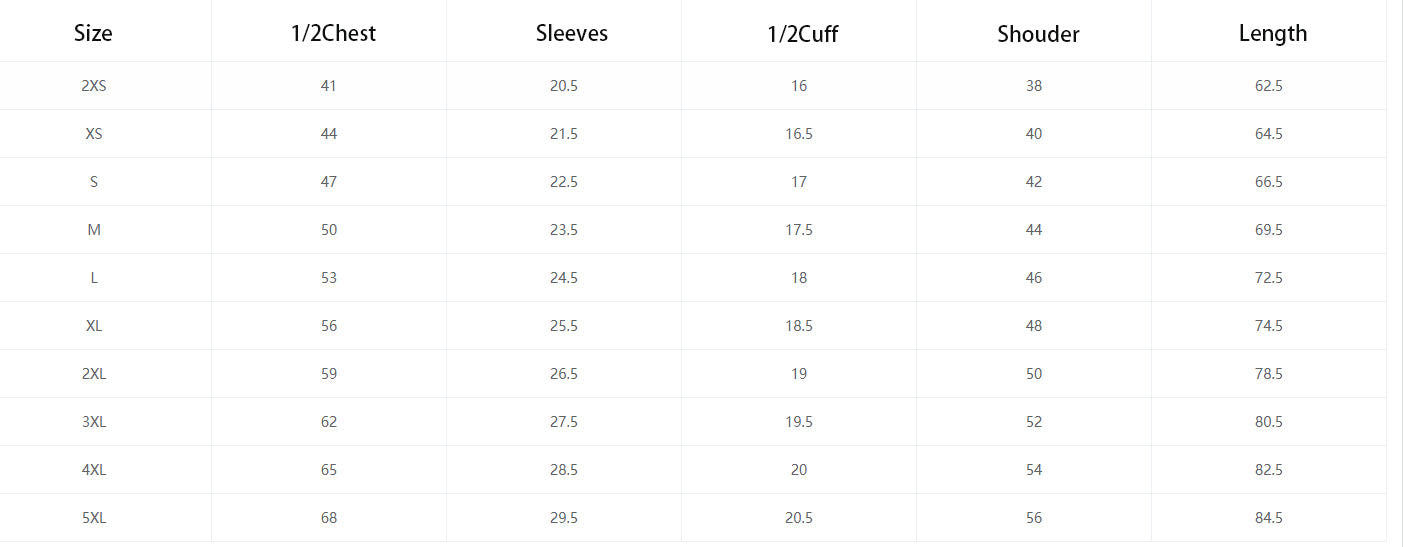The width and height of the screenshot is (1403, 547).
Task: Click 1/2Chest value 68 in 5XL row
Action: tap(329, 518)
